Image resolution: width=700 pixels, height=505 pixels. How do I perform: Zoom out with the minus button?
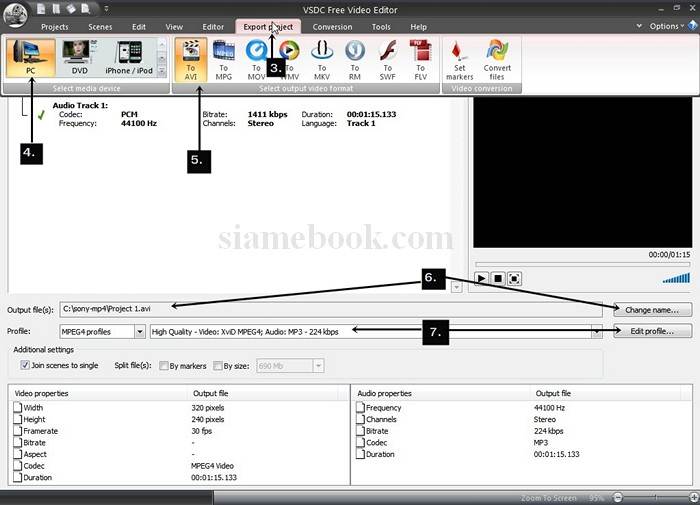click(618, 497)
